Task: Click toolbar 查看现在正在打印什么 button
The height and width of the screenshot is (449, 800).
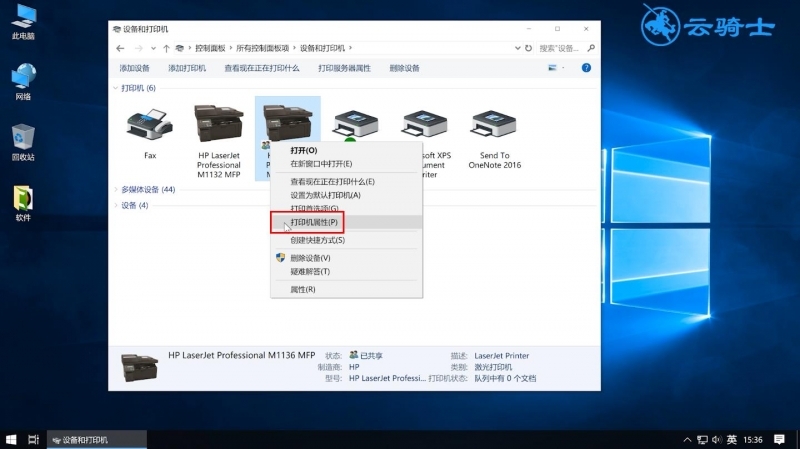Action: [262, 68]
